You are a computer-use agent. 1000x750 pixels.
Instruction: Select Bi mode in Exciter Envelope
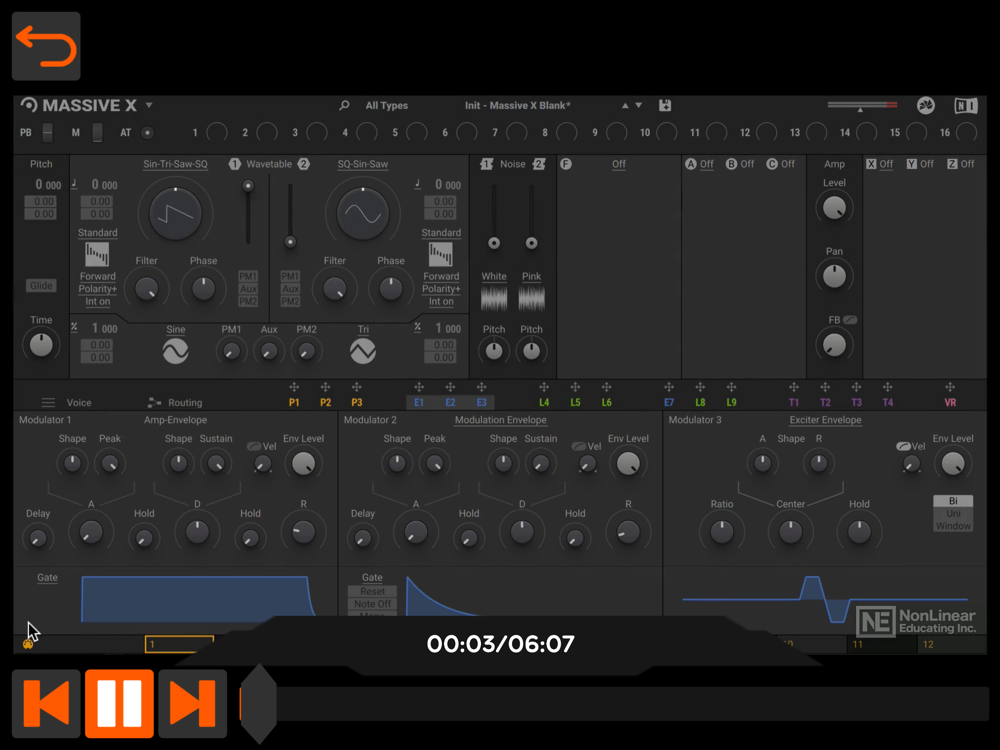coord(953,501)
